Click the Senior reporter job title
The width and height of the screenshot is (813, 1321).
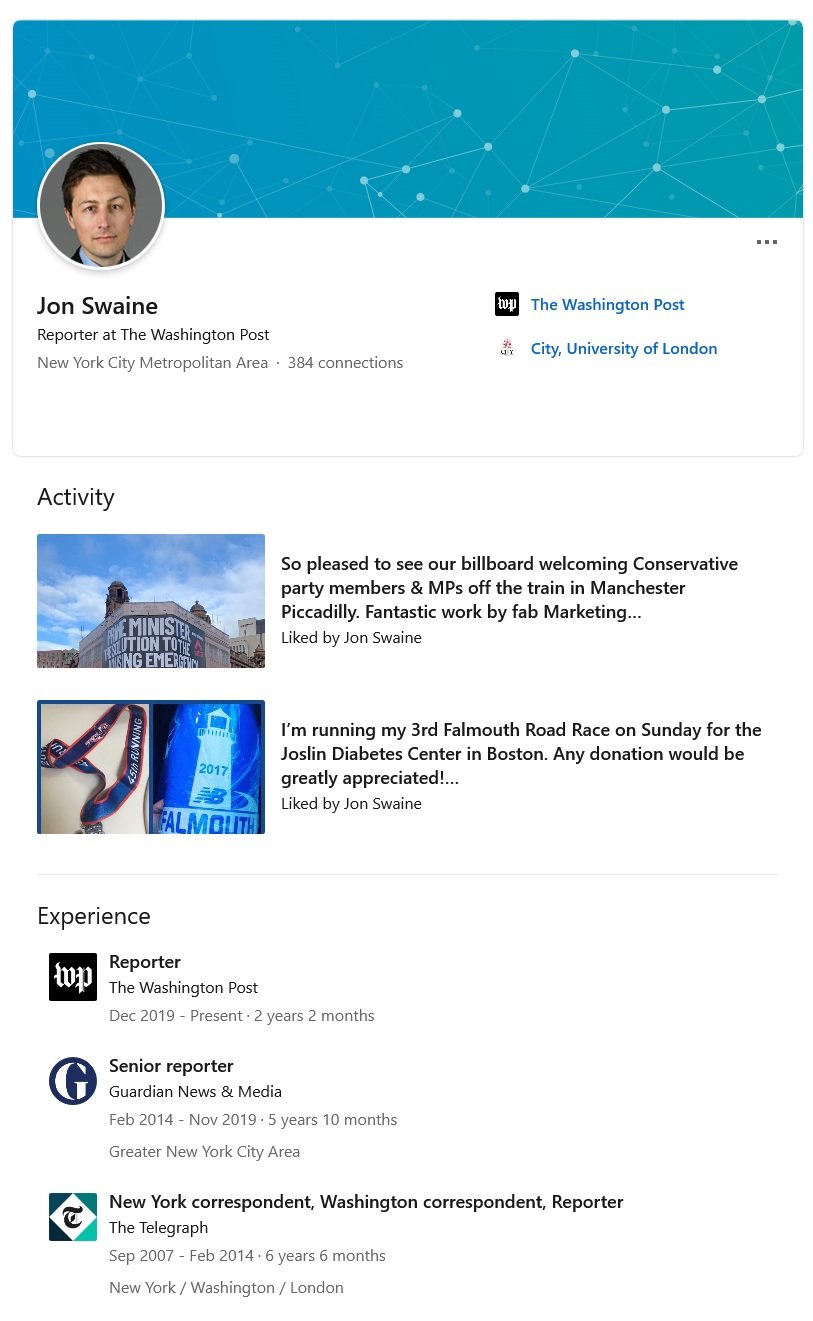[x=171, y=1066]
